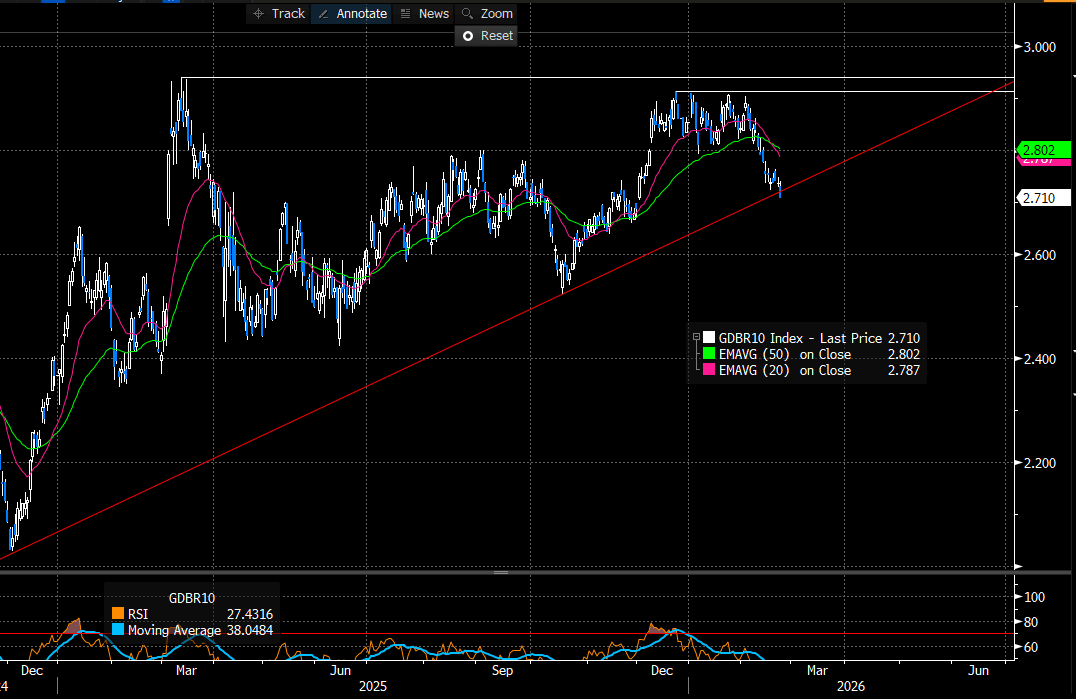The image size is (1076, 699).
Task: Select the Track crosshair icon
Action: [x=258, y=14]
